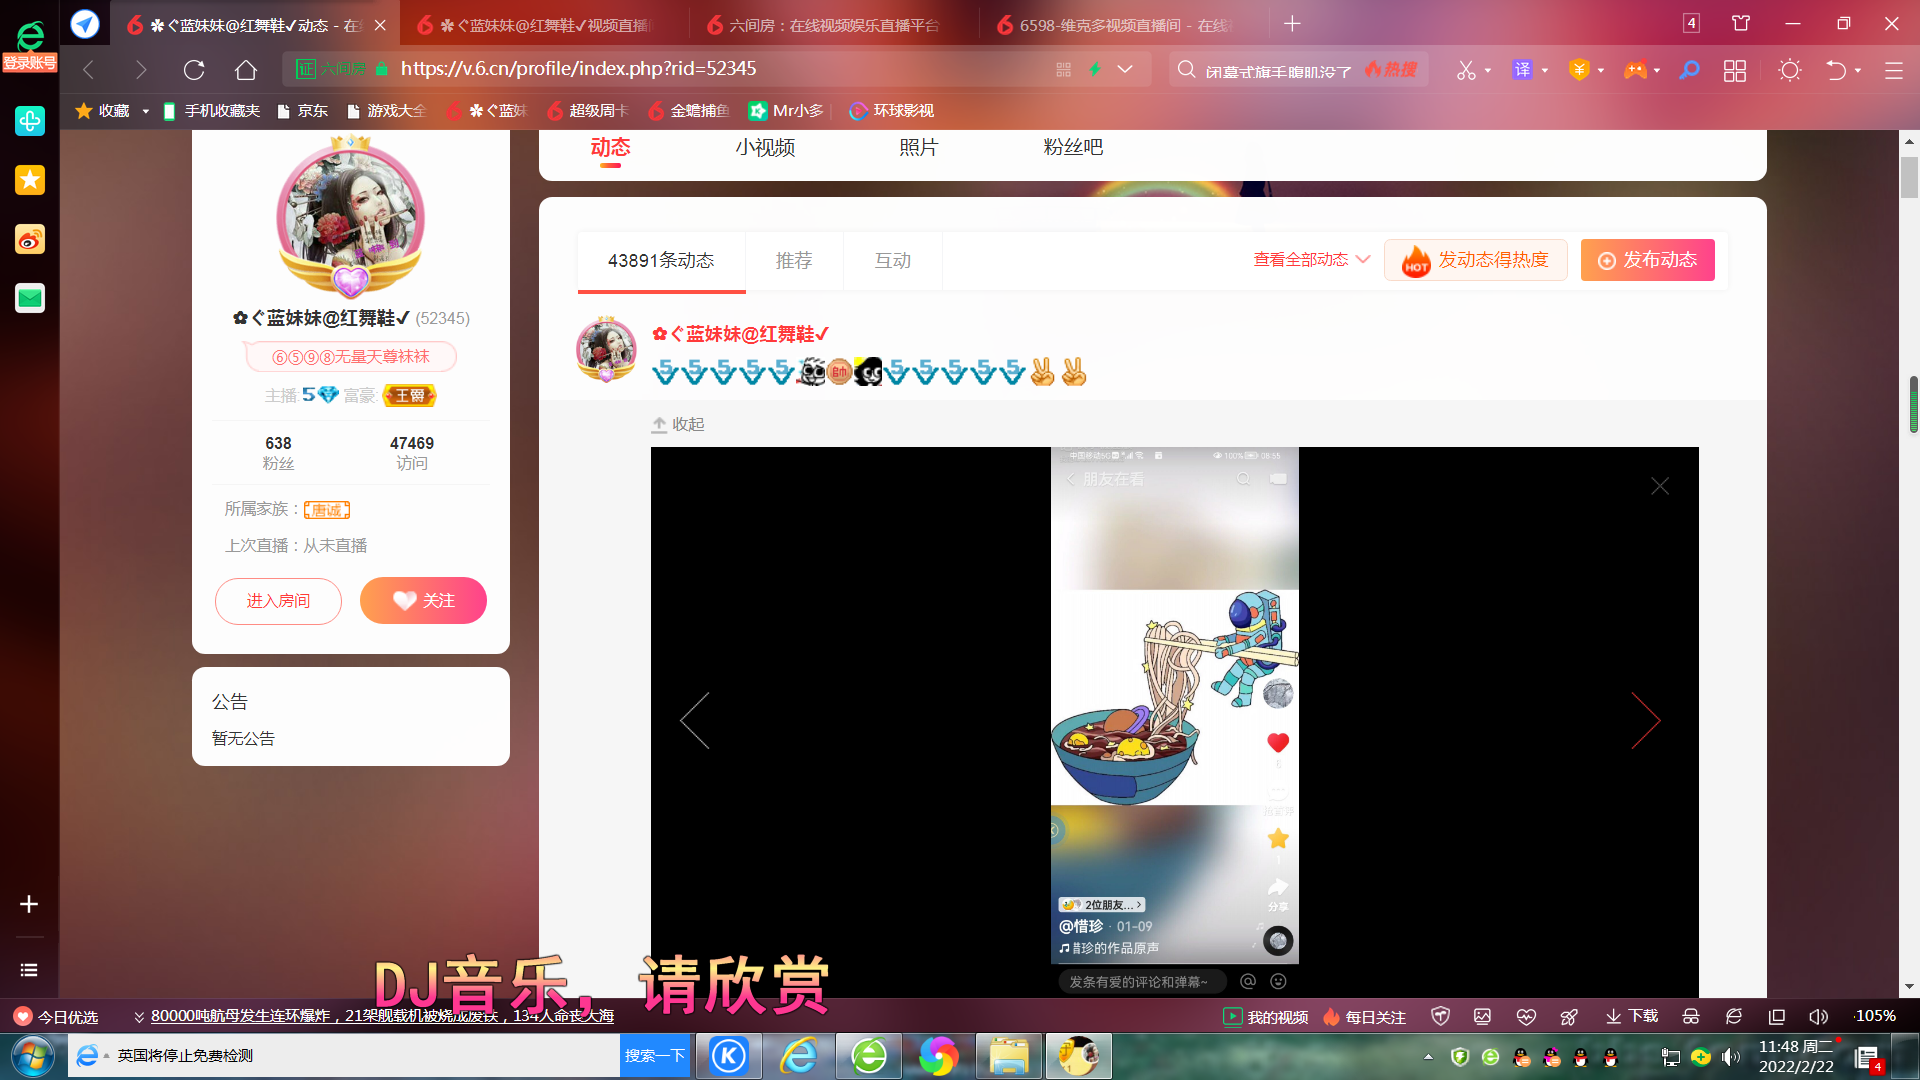Click the 发布动态 button
The height and width of the screenshot is (1080, 1920).
point(1647,260)
